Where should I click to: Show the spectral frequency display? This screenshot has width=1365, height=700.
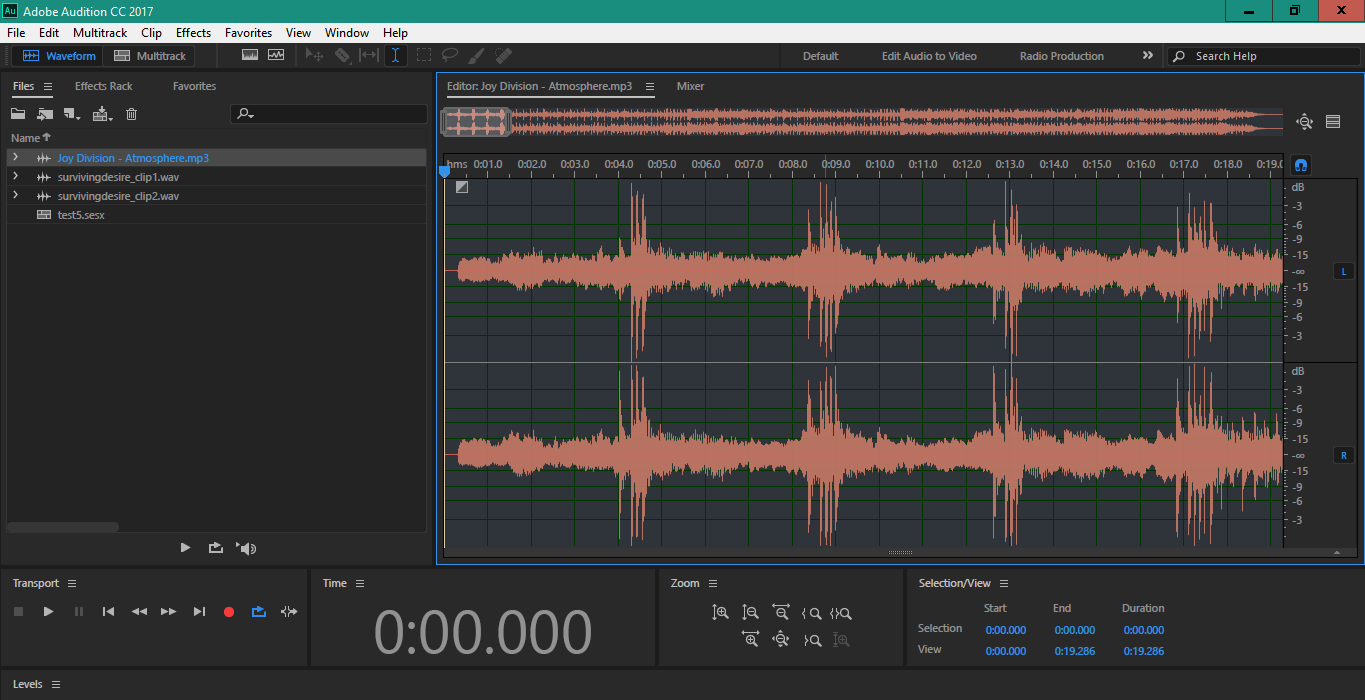tap(249, 56)
